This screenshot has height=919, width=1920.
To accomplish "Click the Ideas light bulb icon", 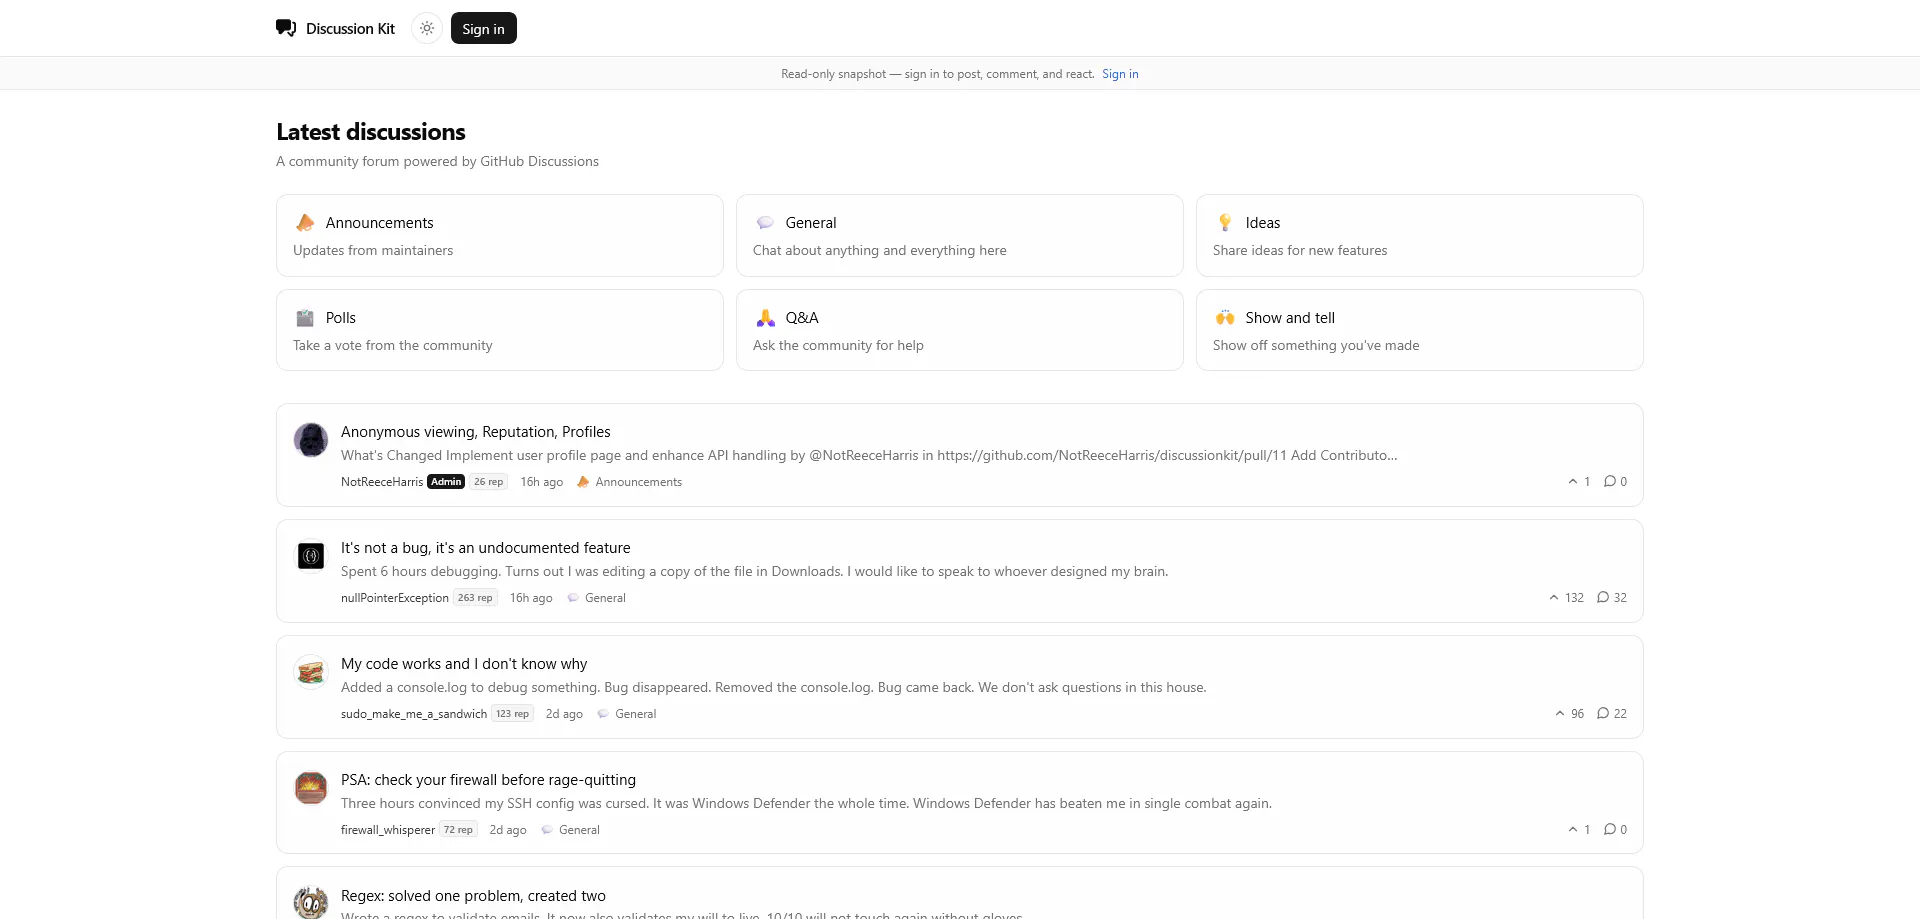I will 1225,222.
